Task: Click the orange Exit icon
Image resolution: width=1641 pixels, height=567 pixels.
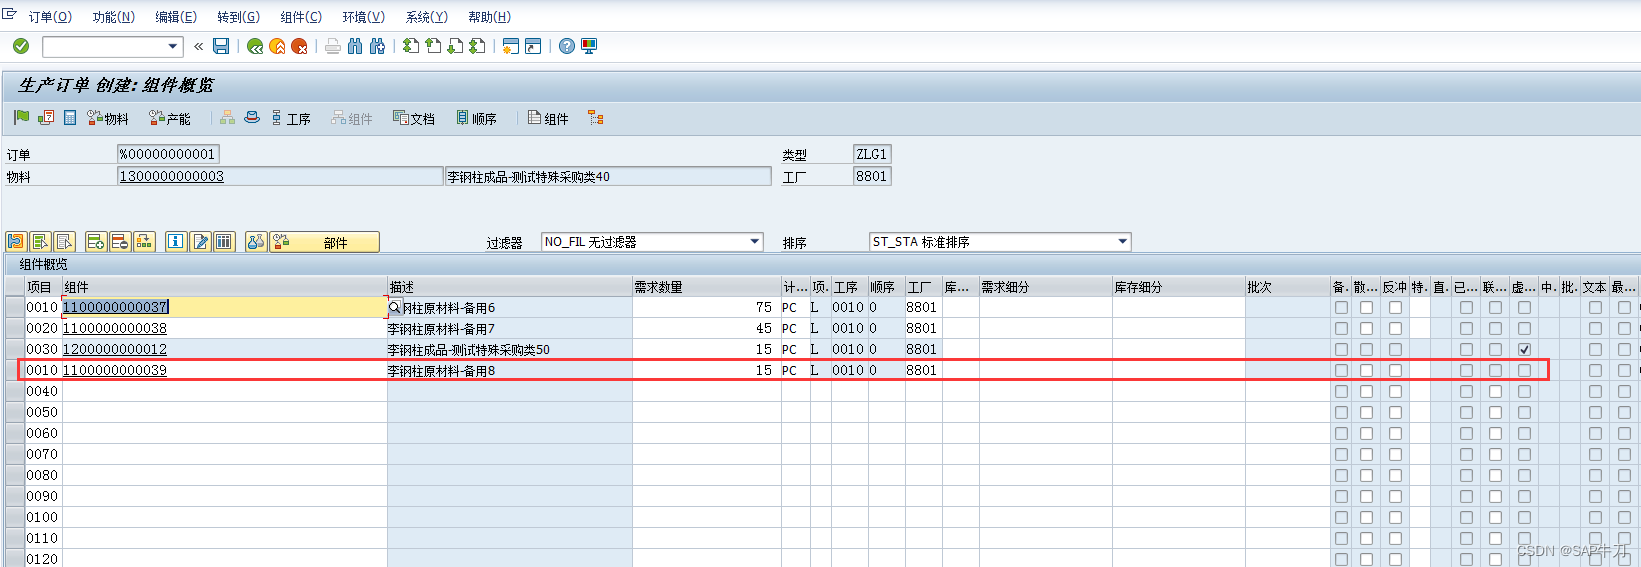Action: click(x=277, y=46)
